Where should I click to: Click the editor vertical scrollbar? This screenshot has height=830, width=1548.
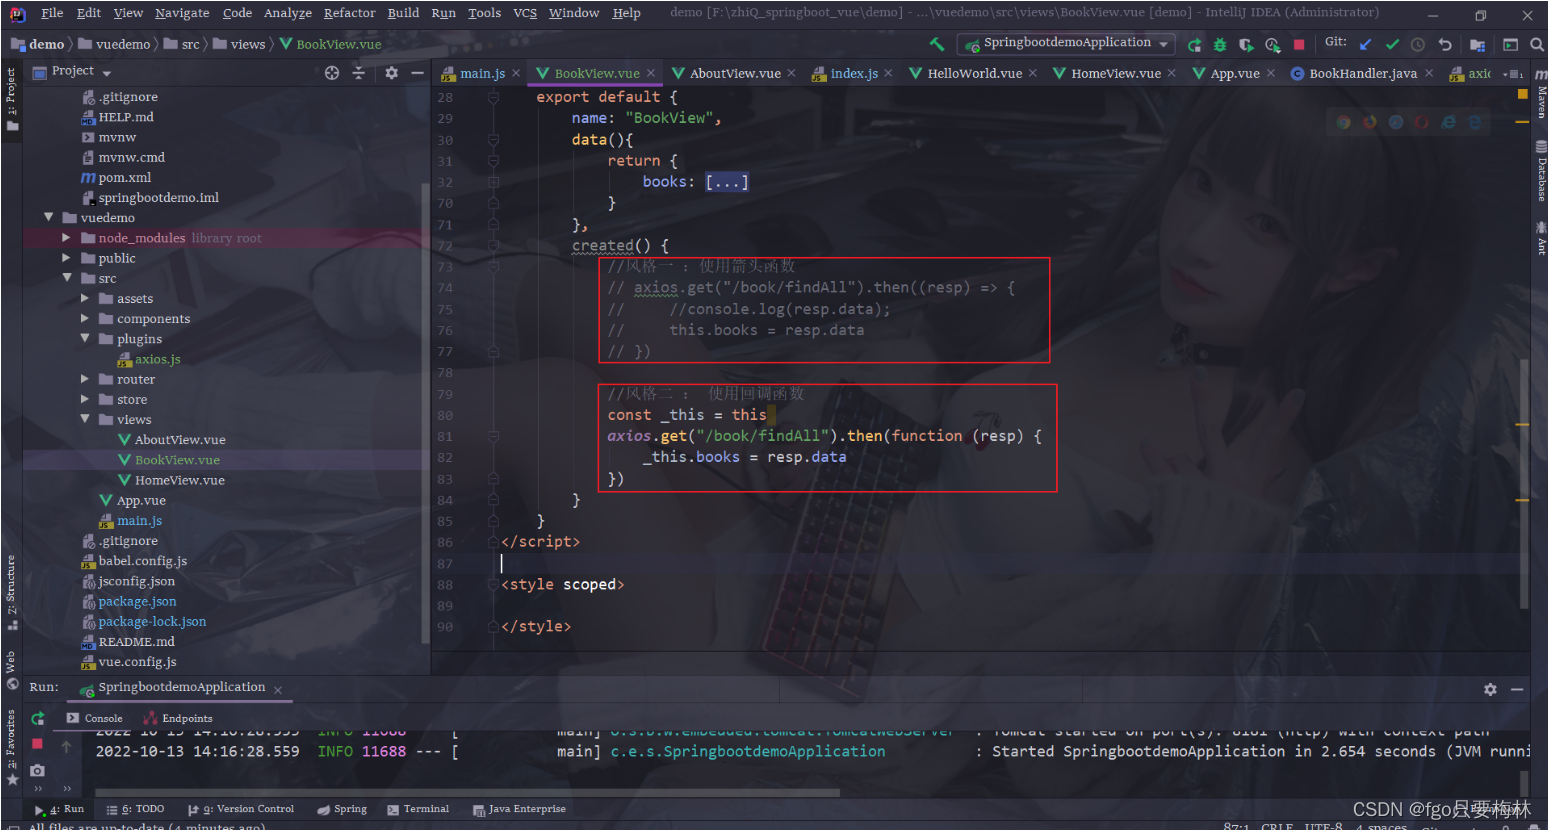pos(1524,482)
